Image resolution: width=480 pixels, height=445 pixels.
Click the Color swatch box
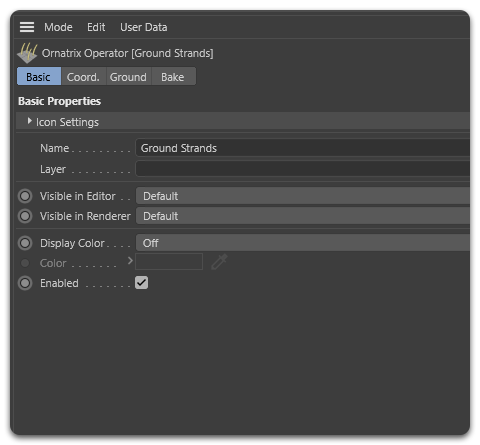(169, 261)
